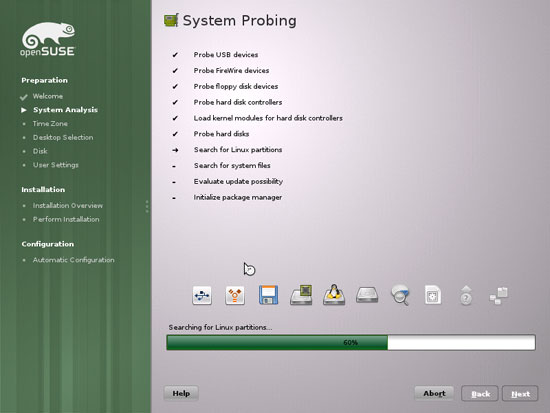
Task: Select Desktop Selection step in sidebar
Action: [63, 137]
